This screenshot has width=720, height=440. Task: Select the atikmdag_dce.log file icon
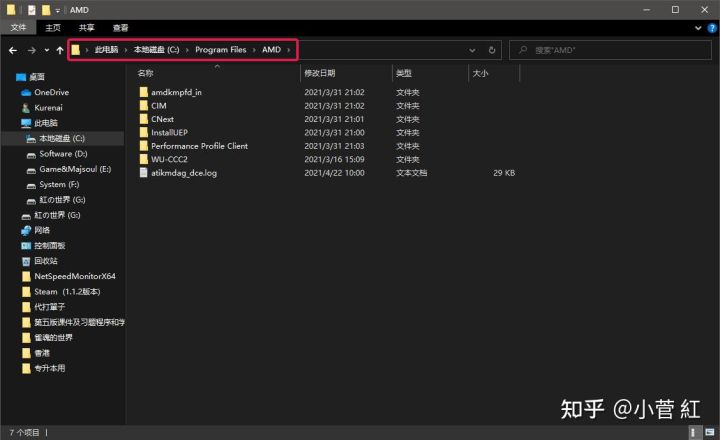point(144,173)
